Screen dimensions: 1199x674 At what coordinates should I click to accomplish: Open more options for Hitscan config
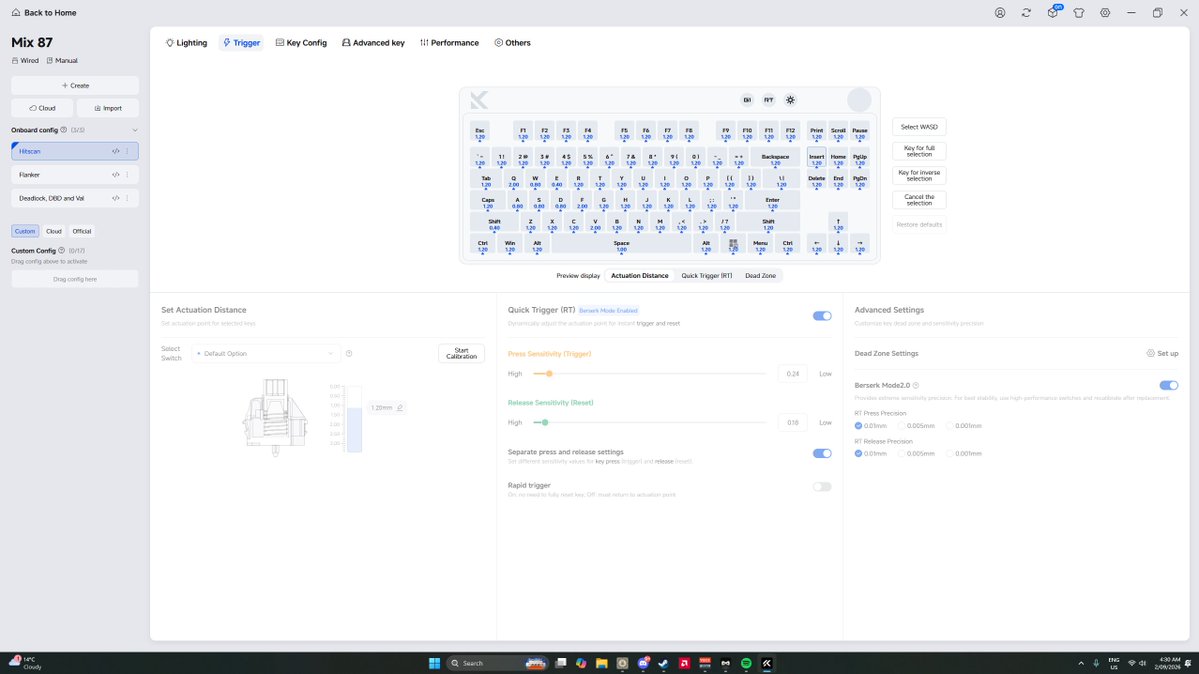(x=128, y=151)
